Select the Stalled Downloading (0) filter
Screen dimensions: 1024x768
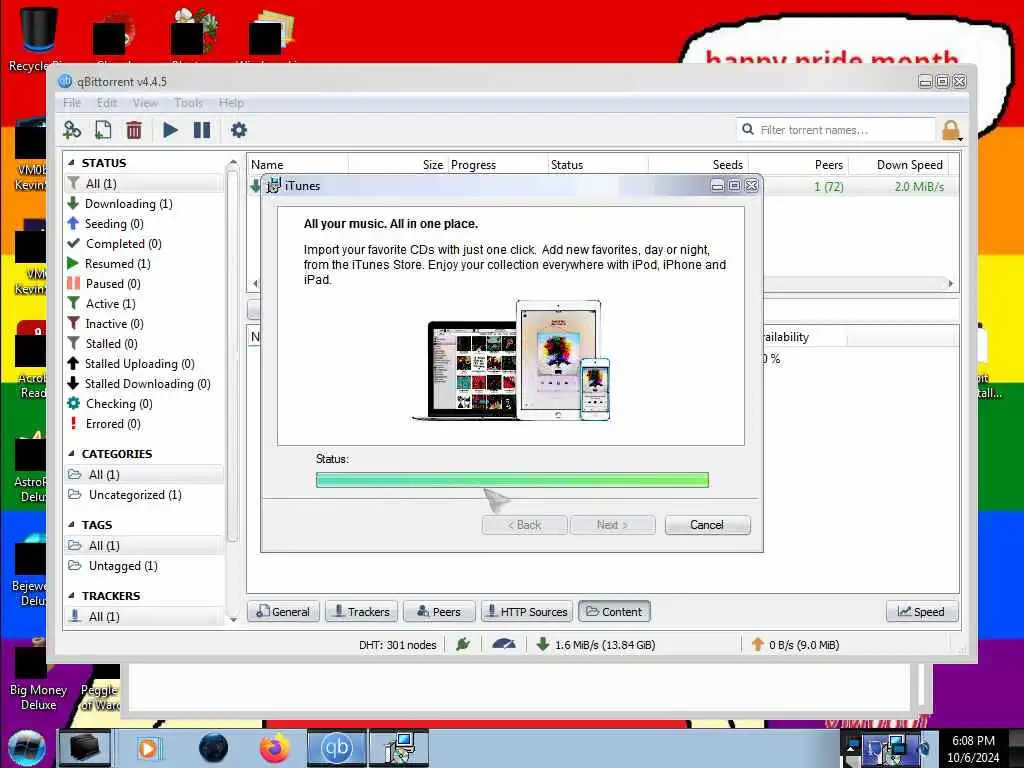(144, 384)
